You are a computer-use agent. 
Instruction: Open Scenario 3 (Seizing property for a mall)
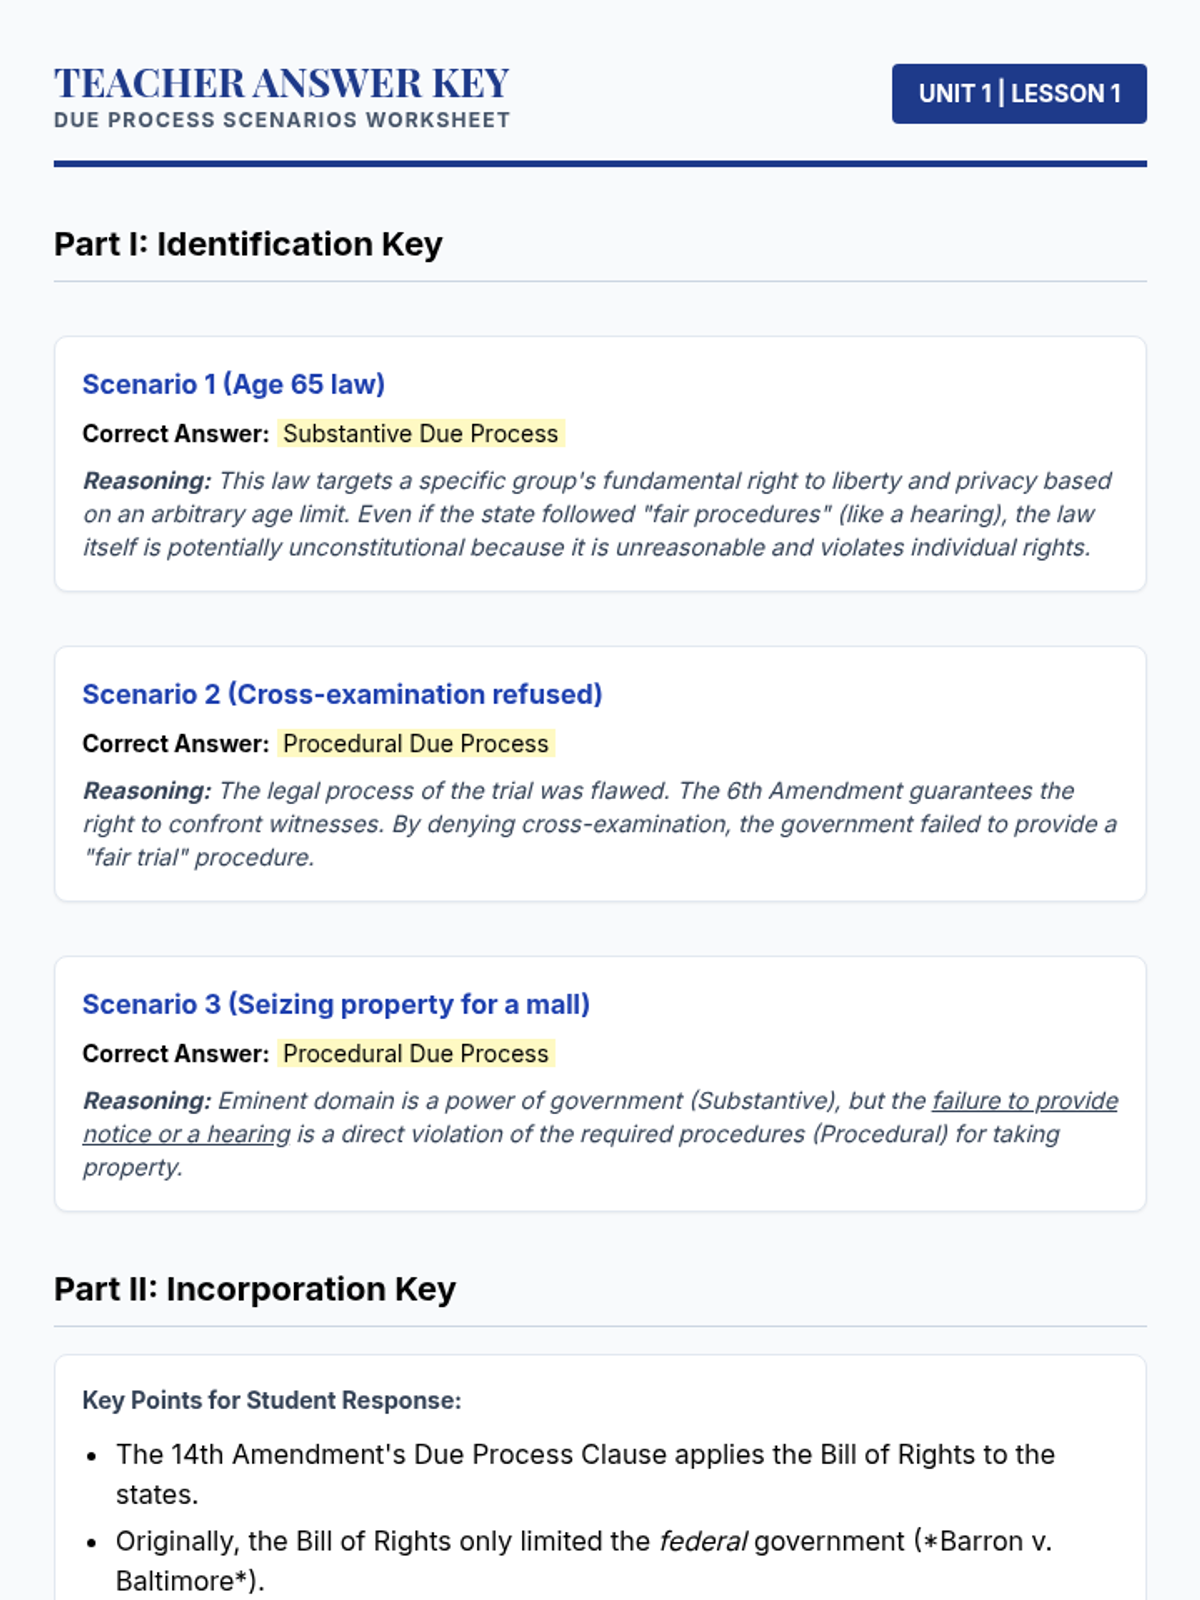(x=336, y=1004)
